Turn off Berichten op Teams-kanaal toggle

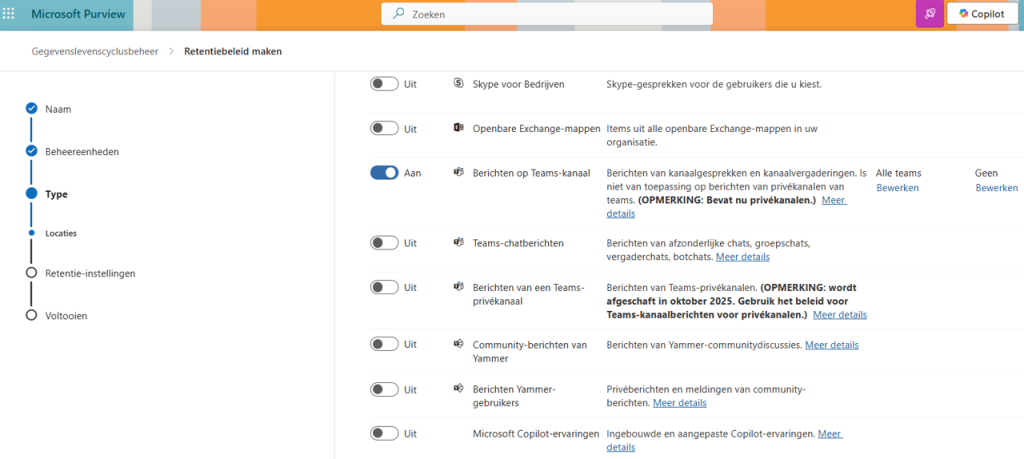point(384,172)
